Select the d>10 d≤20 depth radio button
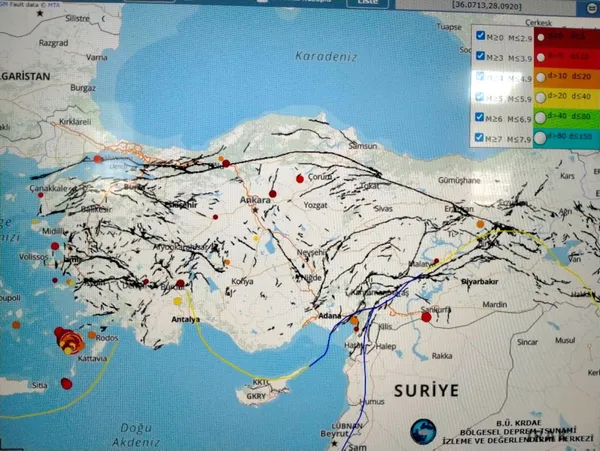600x451 pixels. click(540, 78)
